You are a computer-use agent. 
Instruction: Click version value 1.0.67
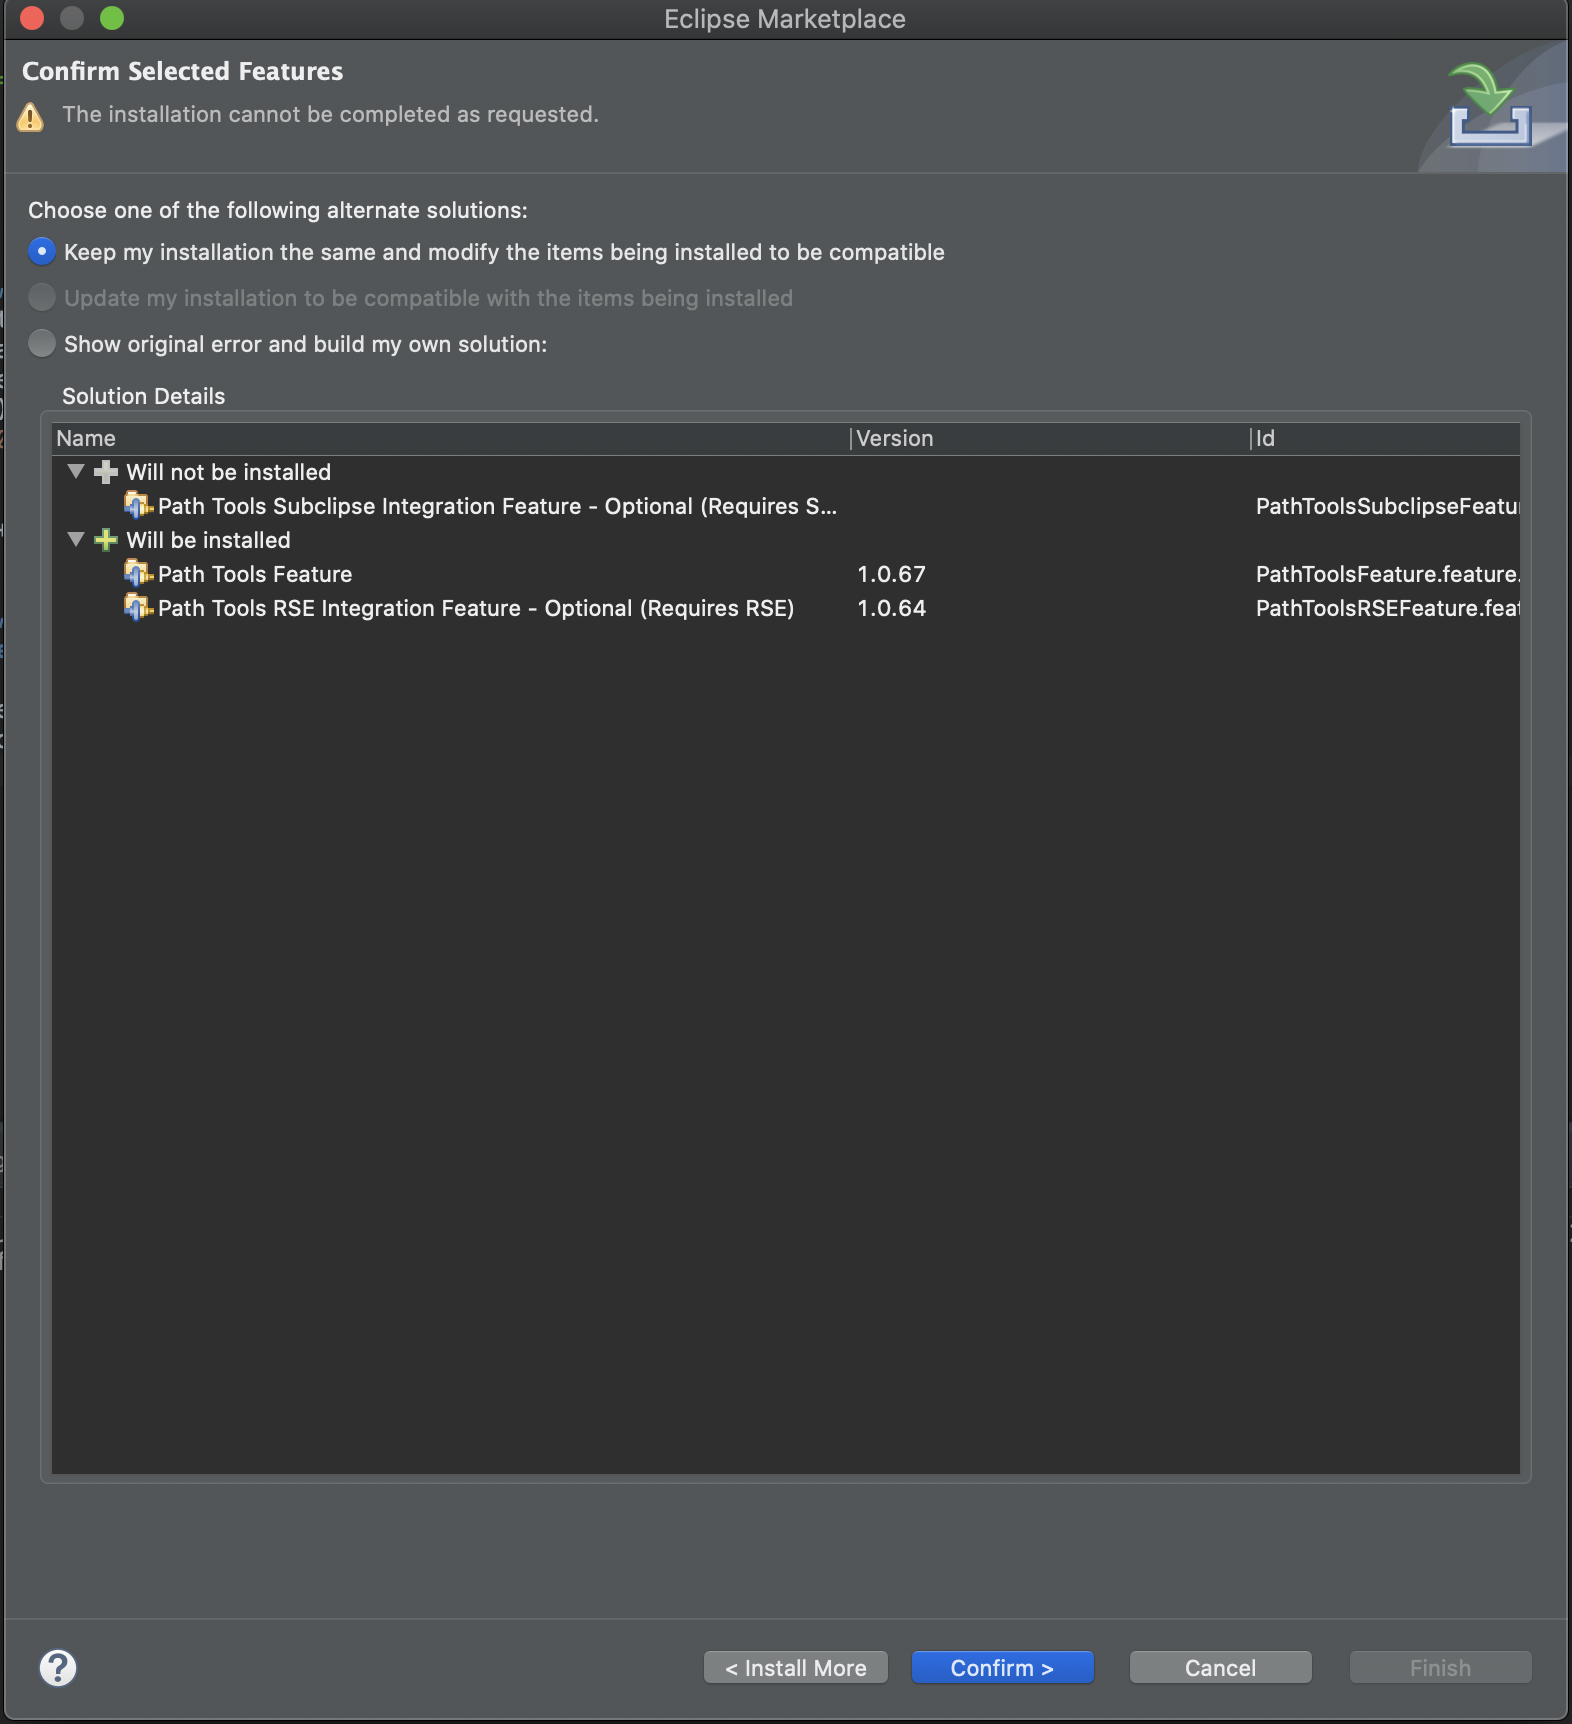tap(891, 574)
